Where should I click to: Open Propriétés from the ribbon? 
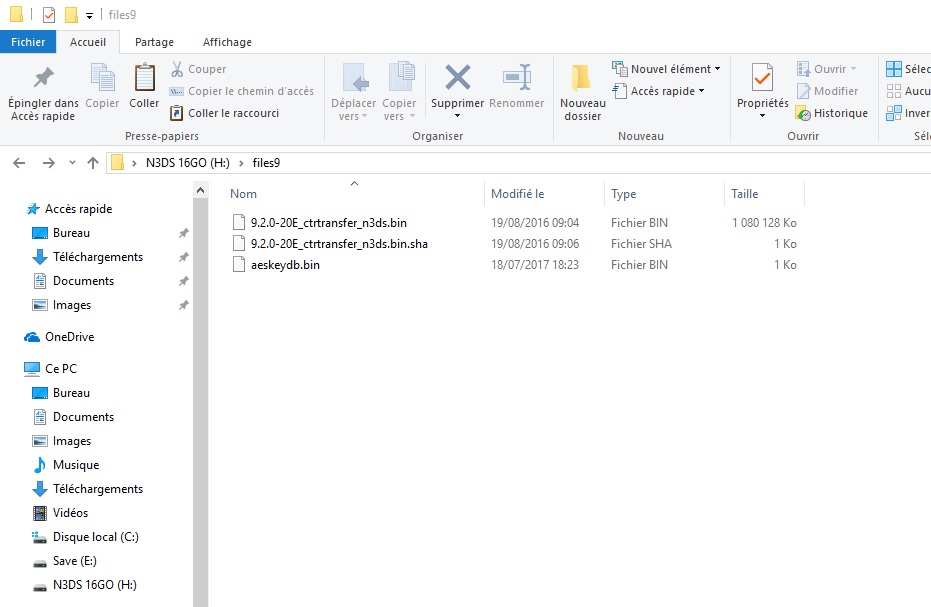point(762,78)
